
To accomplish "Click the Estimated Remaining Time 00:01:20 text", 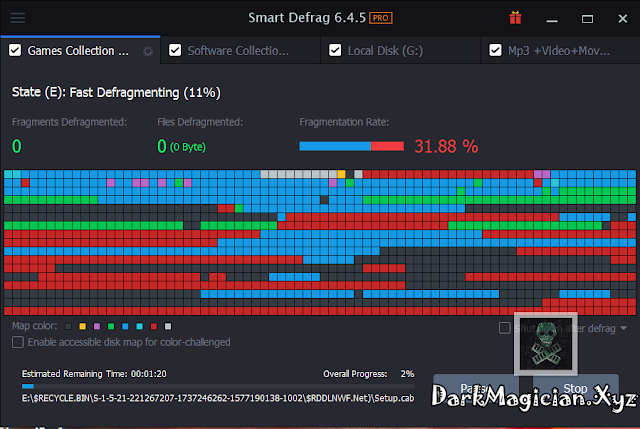I will click(94, 374).
